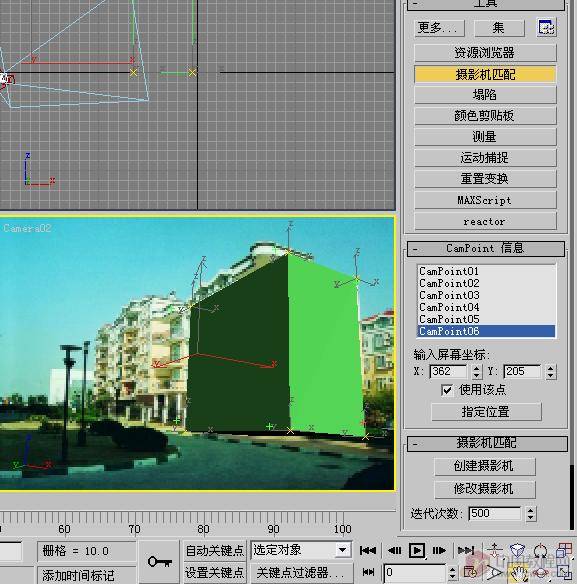
Task: Click current frame spinner arrows
Action: pyautogui.click(x=452, y=572)
